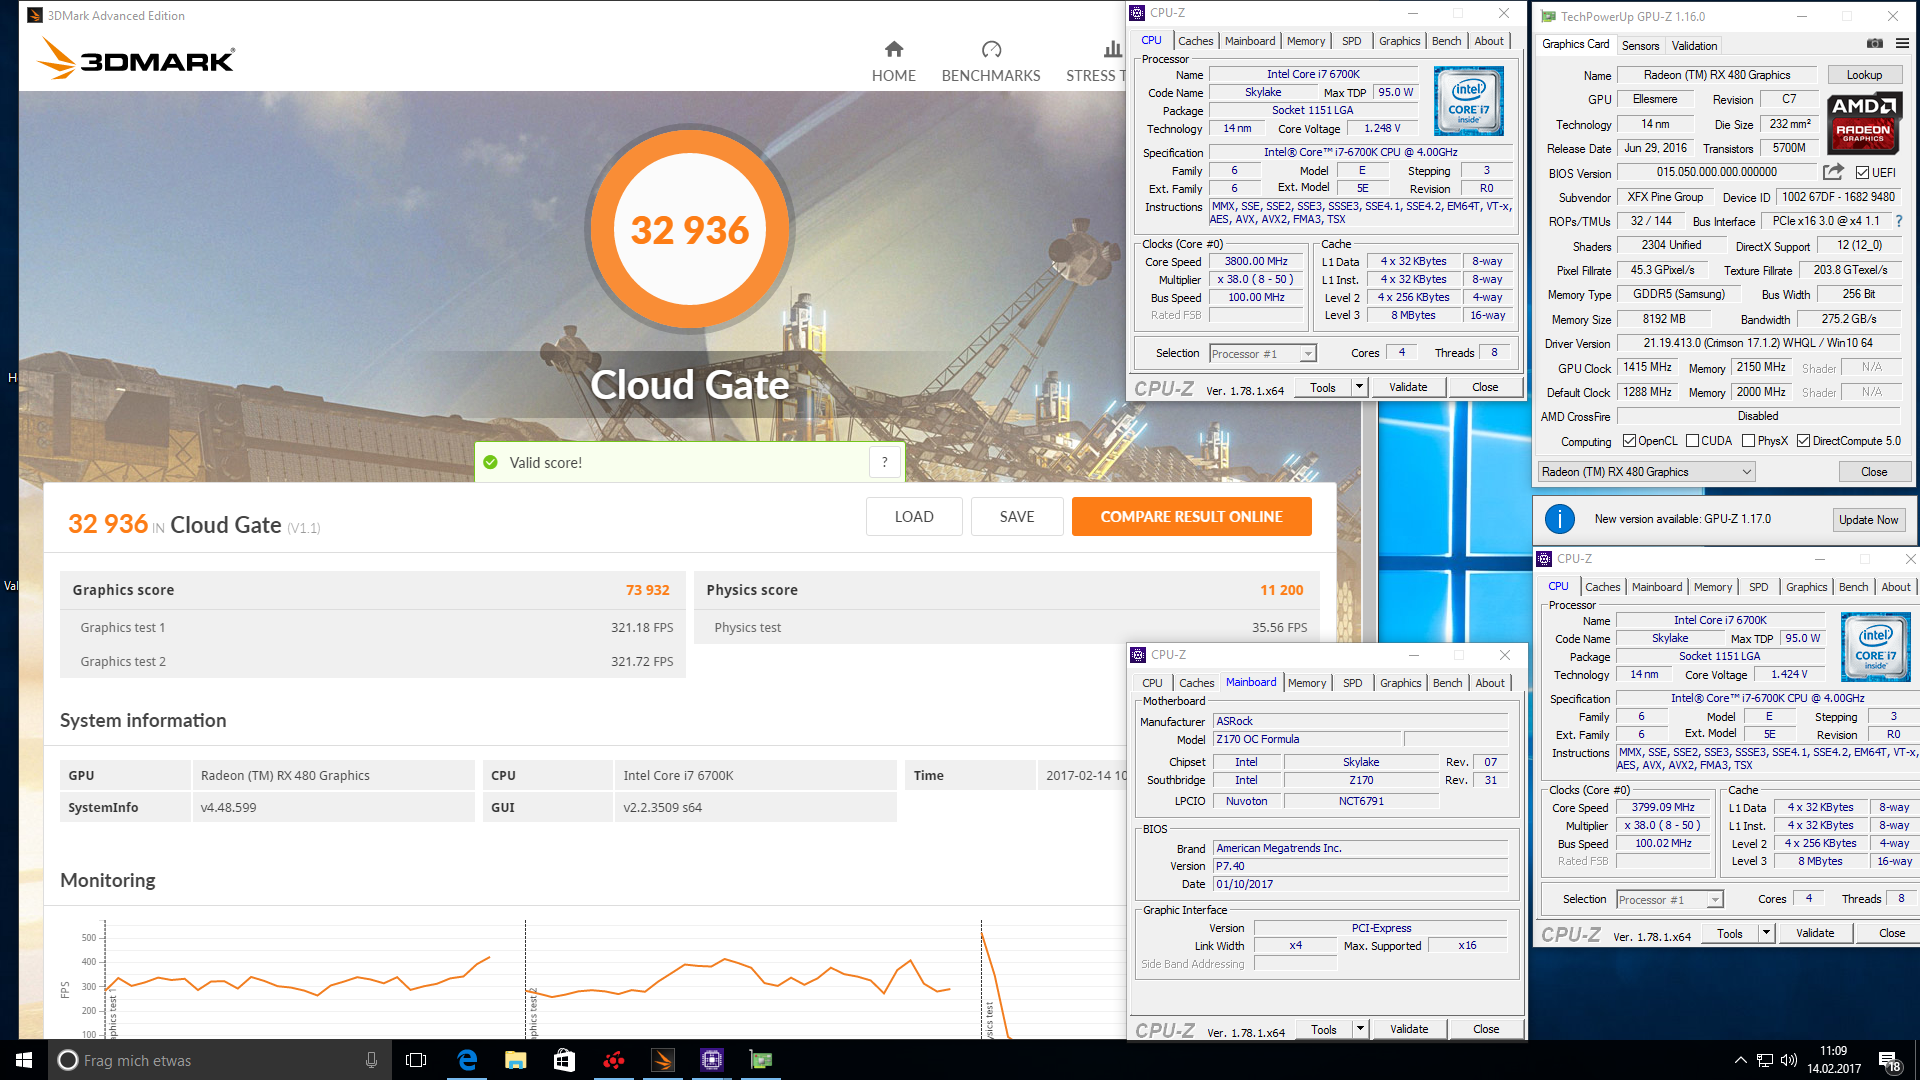Switch to Caches tab in top CPU-Z window
The height and width of the screenshot is (1080, 1920).
click(x=1195, y=41)
